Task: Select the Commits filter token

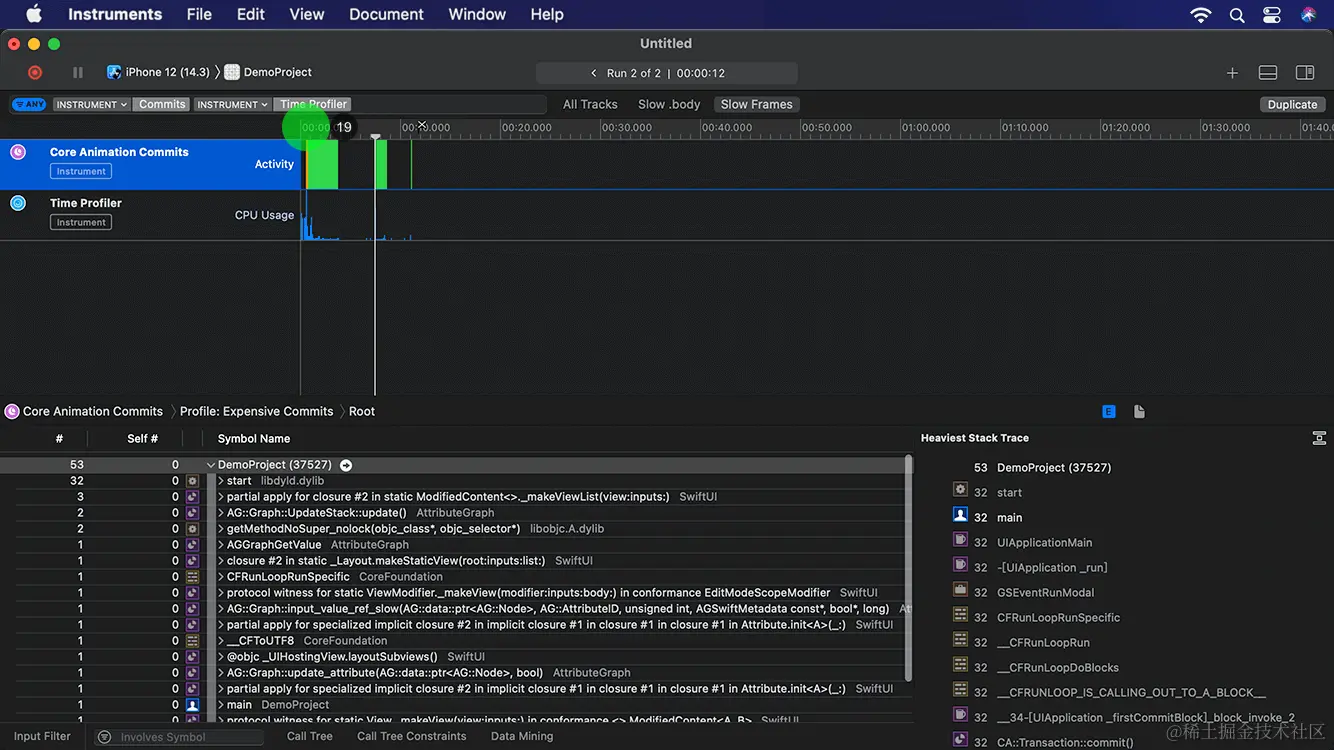Action: 162,104
